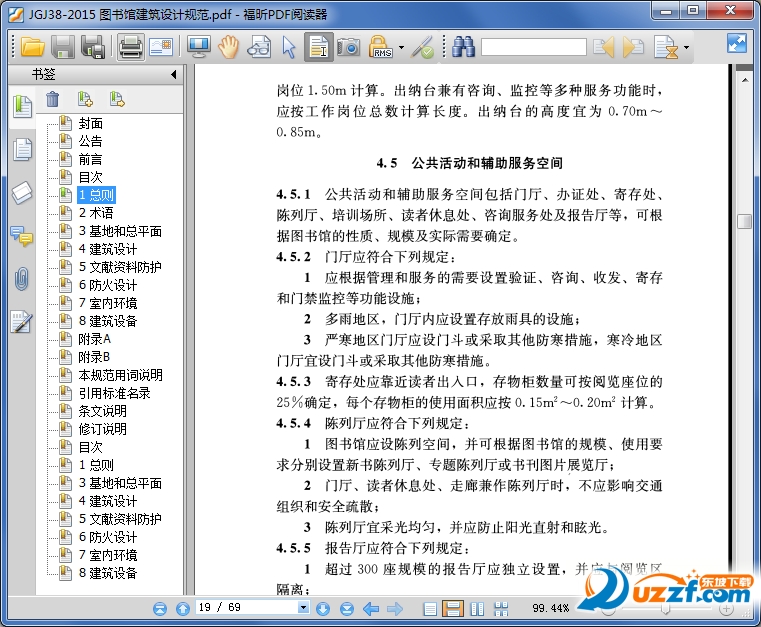Select the Hand tool
The image size is (761, 627).
click(228, 48)
